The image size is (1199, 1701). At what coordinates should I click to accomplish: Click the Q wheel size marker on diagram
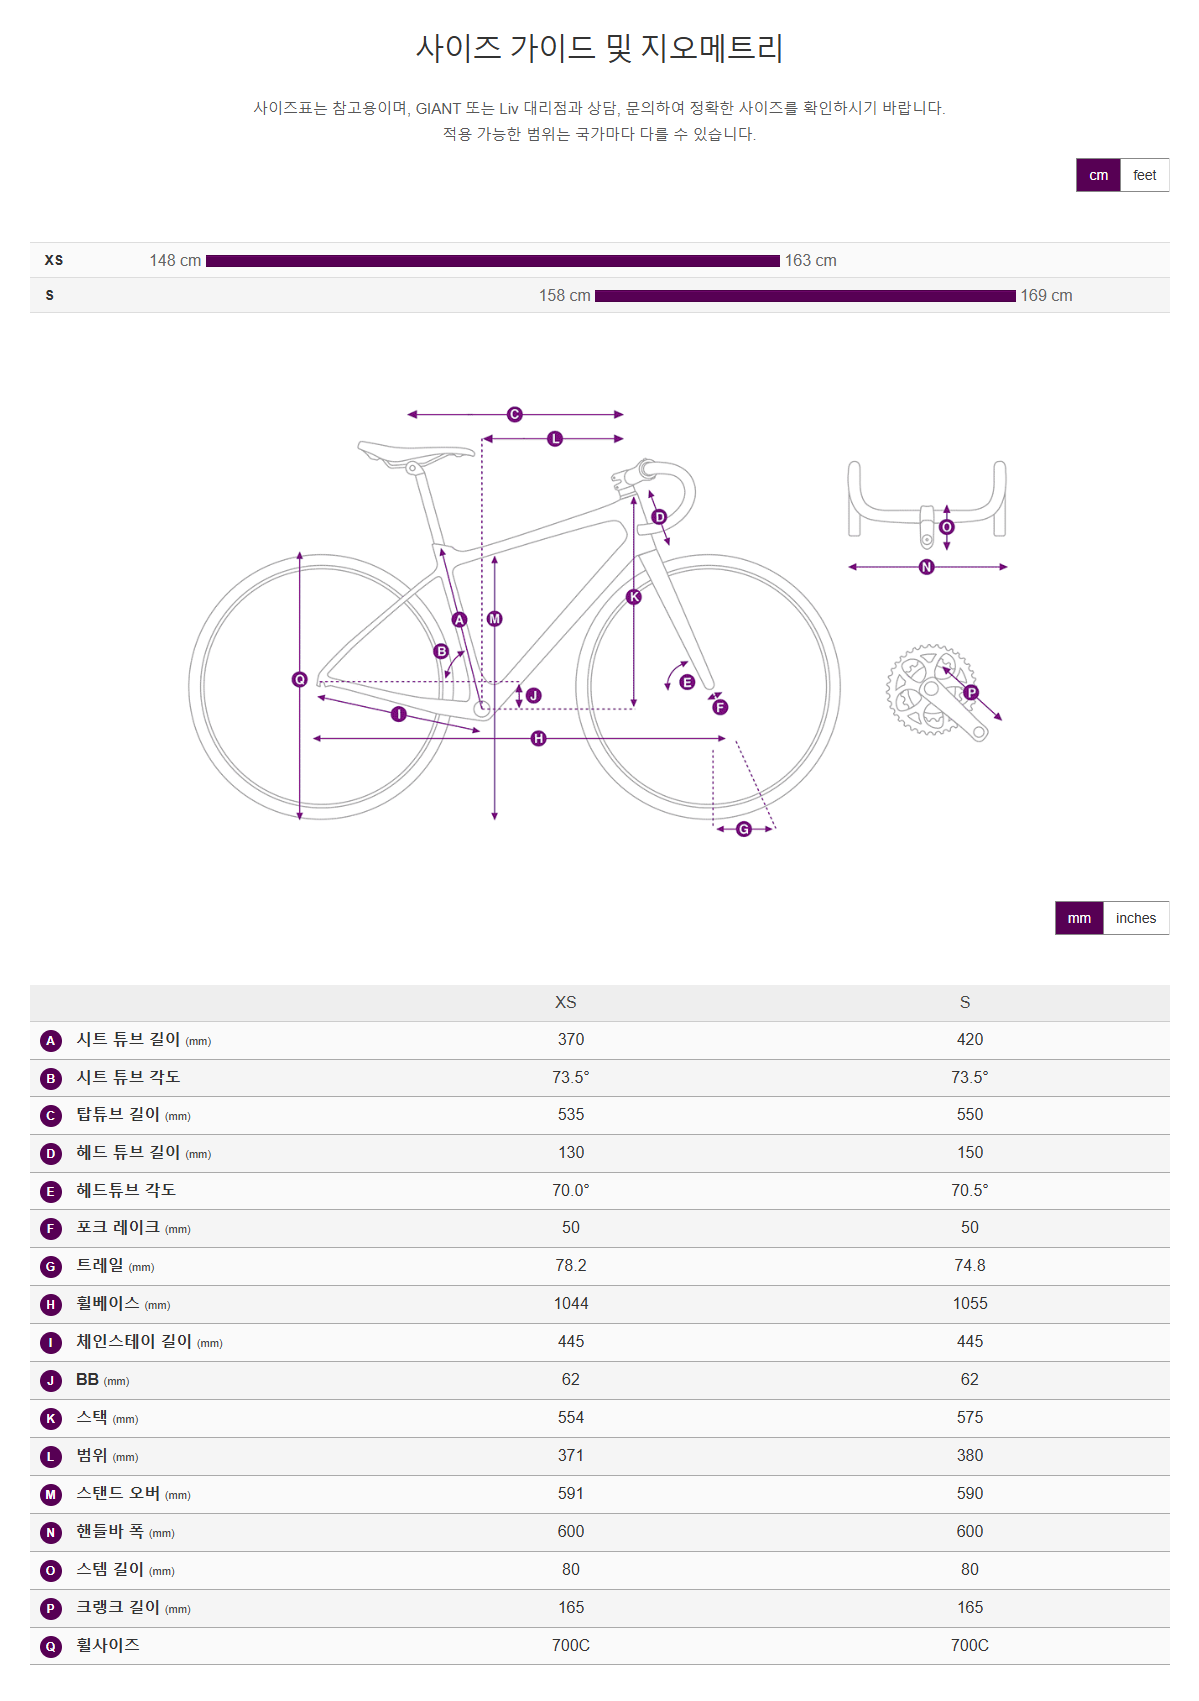(x=299, y=680)
